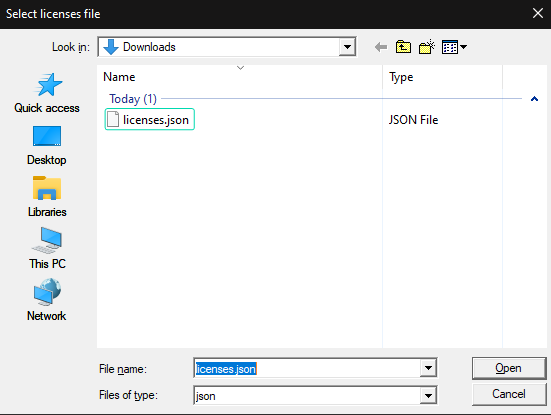Sort files by the Name column
The width and height of the screenshot is (551, 415).
point(240,77)
